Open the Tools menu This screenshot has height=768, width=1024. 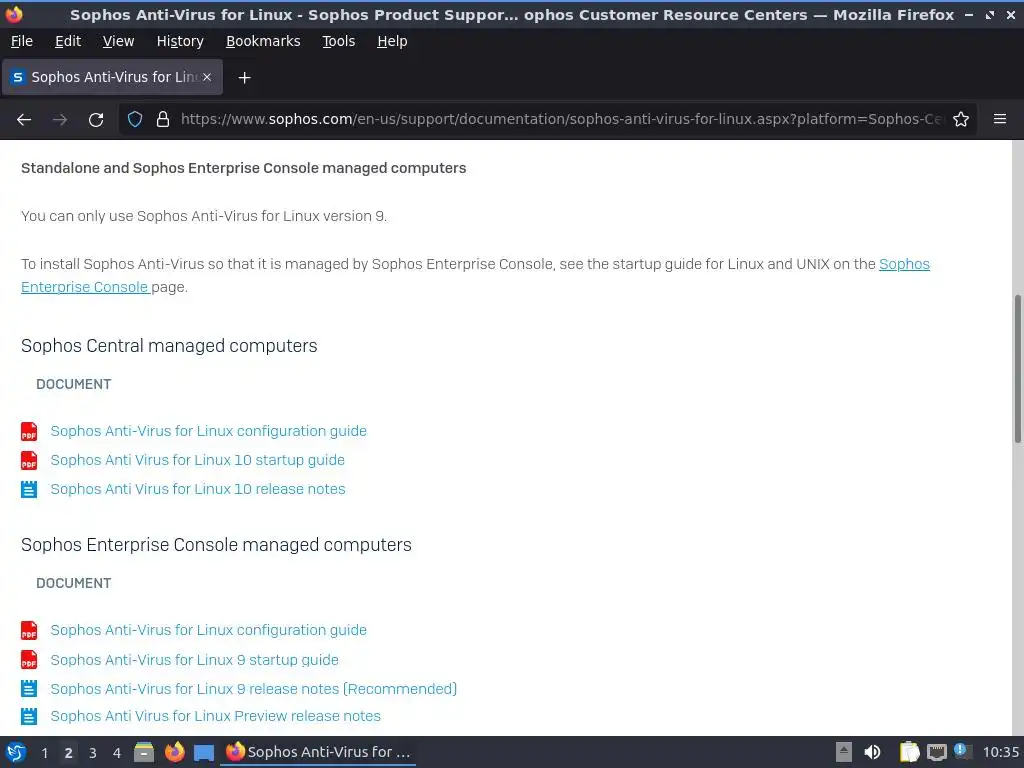coord(338,41)
